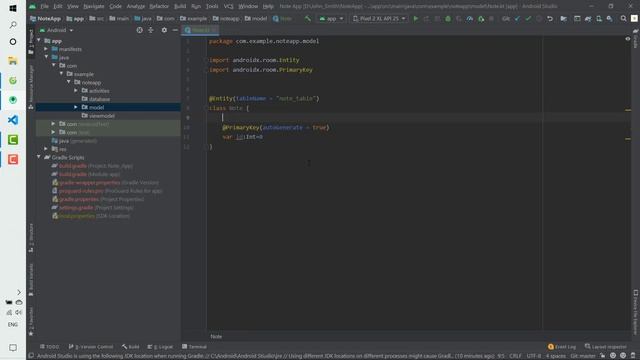Click the CRLF line separator in status bar

pyautogui.click(x=515, y=356)
